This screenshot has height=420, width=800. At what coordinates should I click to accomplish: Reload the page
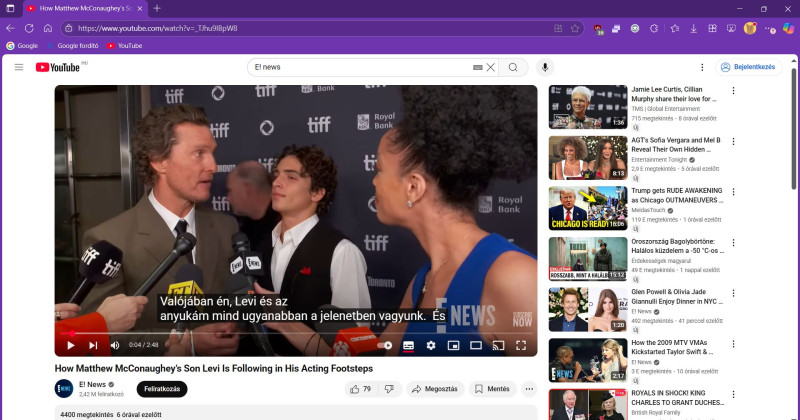point(29,29)
